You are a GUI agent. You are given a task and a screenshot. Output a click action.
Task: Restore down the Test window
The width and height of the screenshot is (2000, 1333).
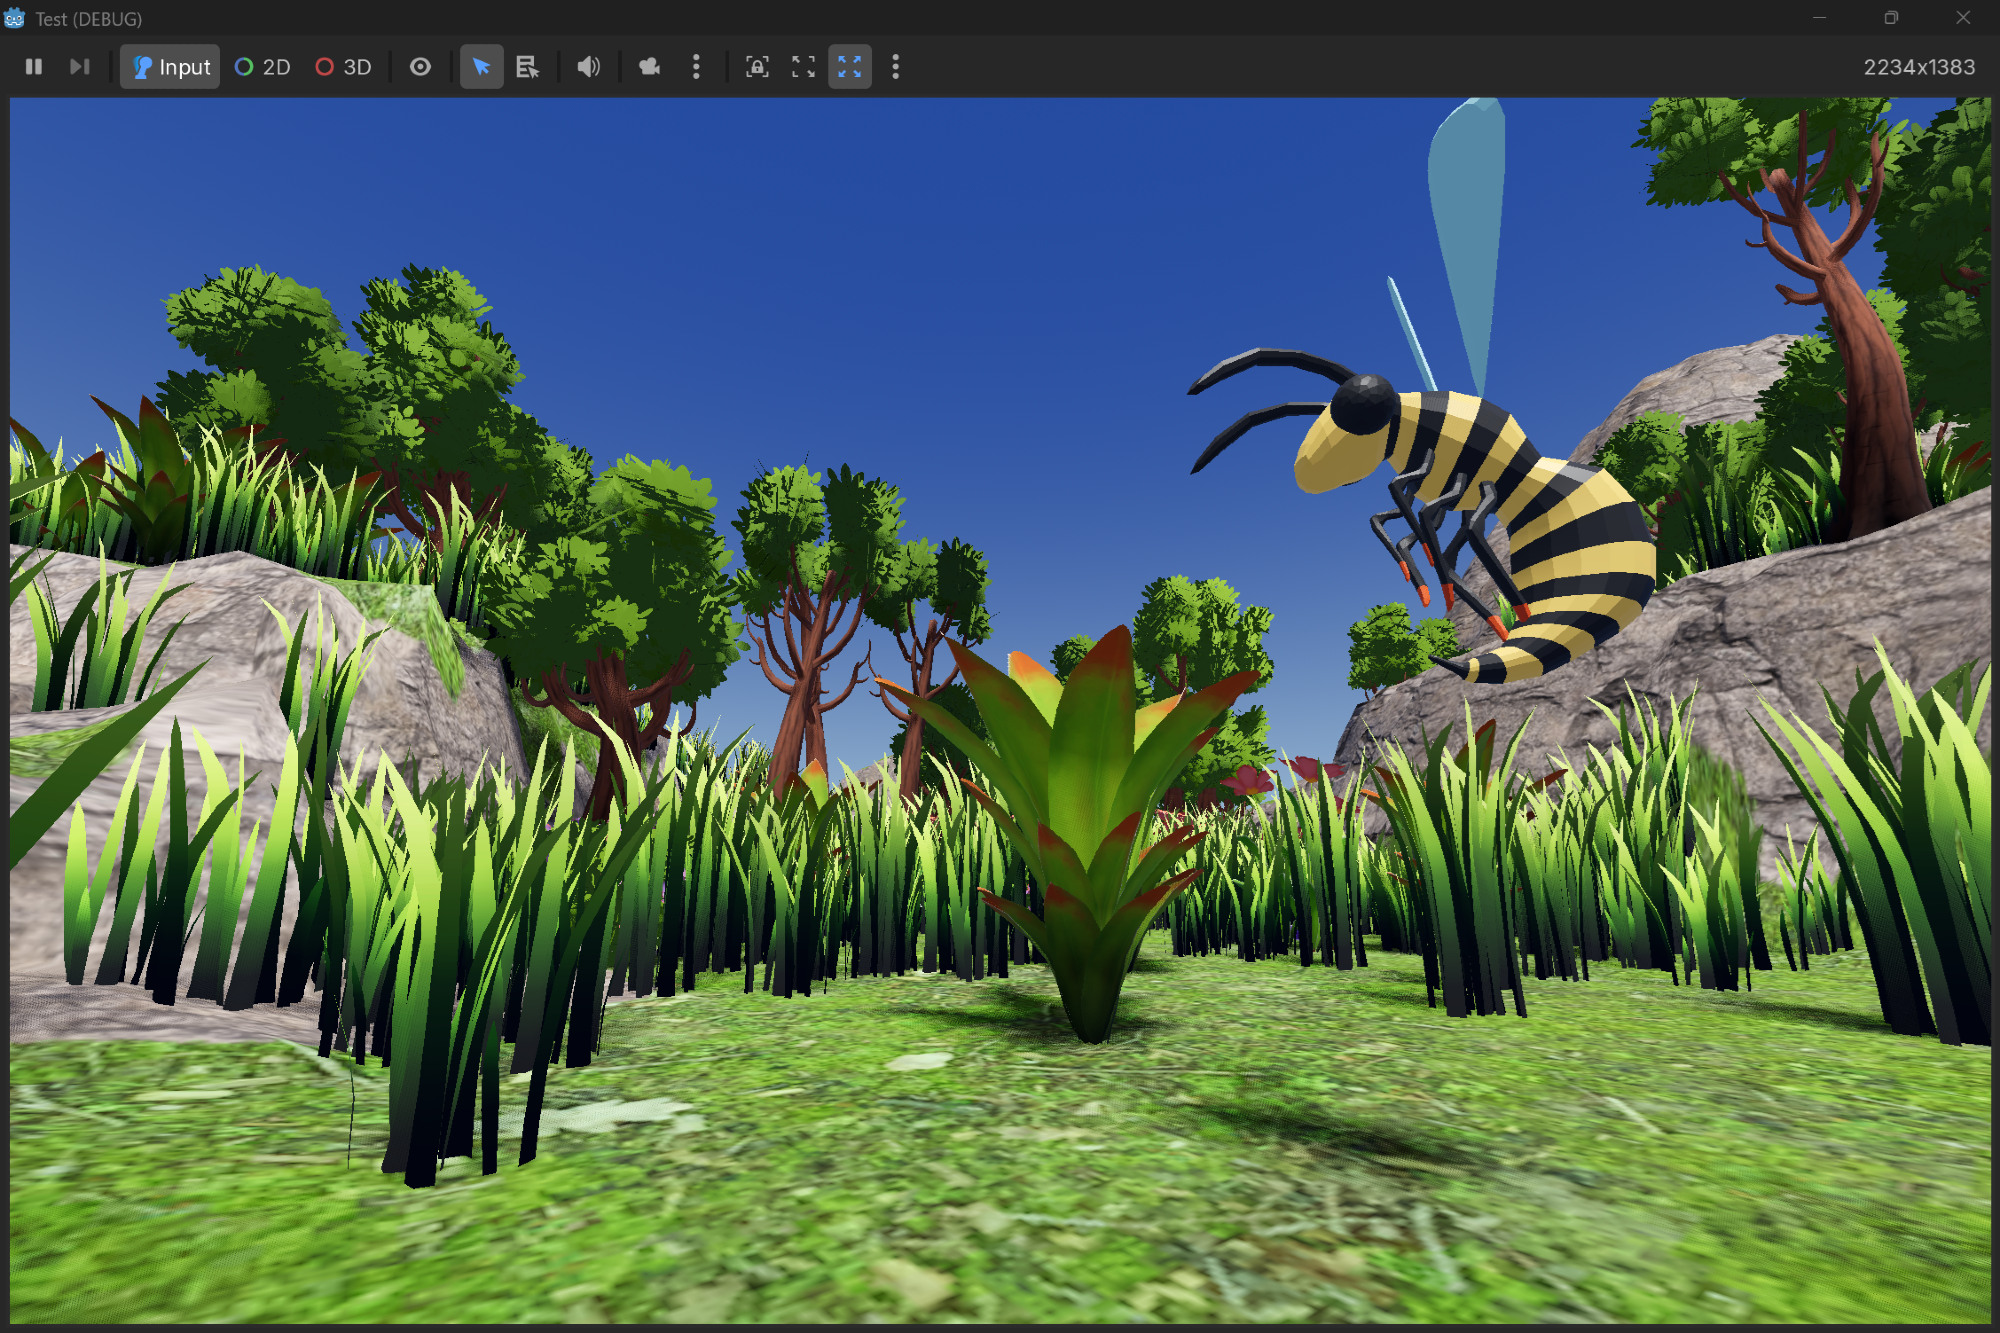coord(1890,18)
